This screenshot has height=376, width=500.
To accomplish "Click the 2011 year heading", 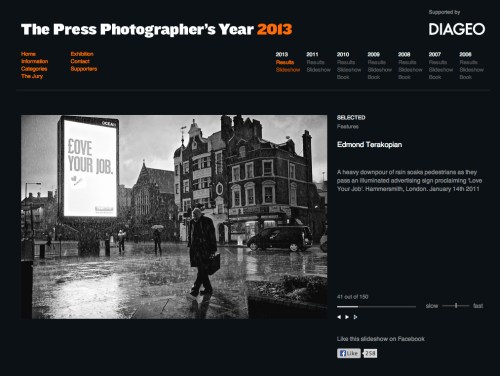I will (x=312, y=54).
